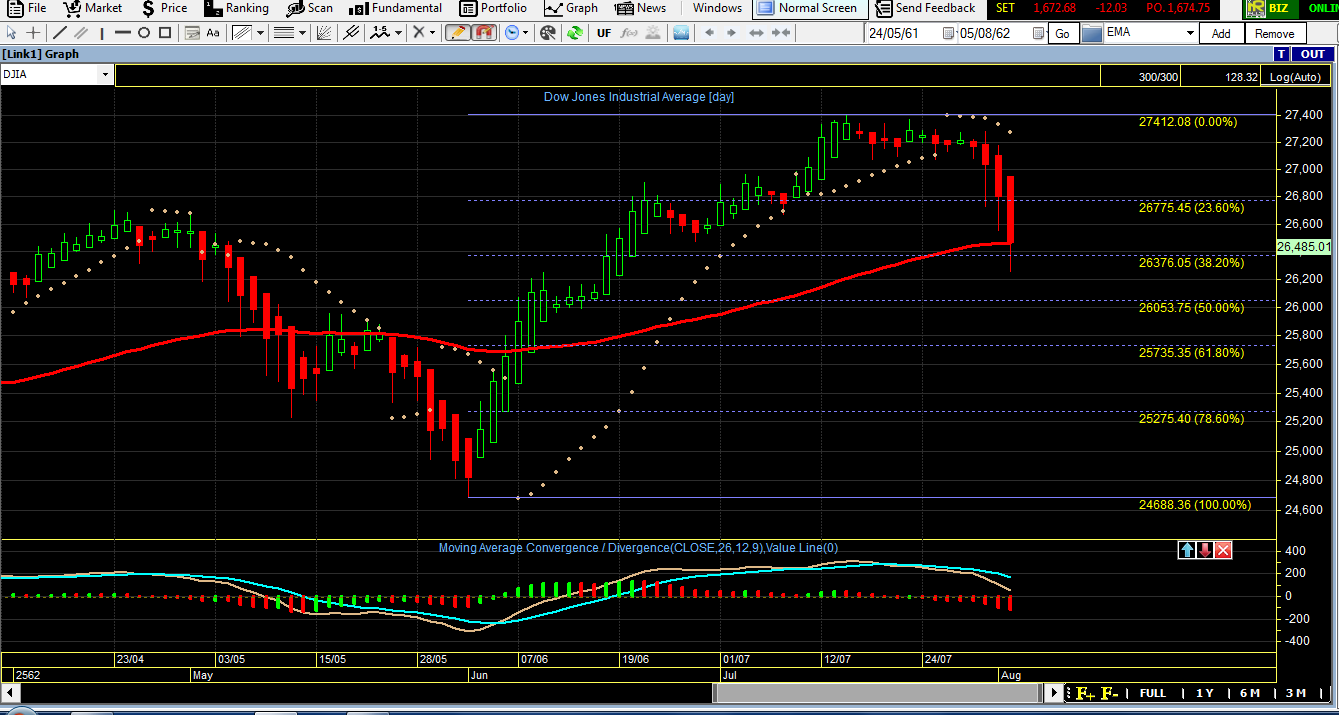Open the File menu
This screenshot has width=1339, height=715.
click(x=25, y=8)
